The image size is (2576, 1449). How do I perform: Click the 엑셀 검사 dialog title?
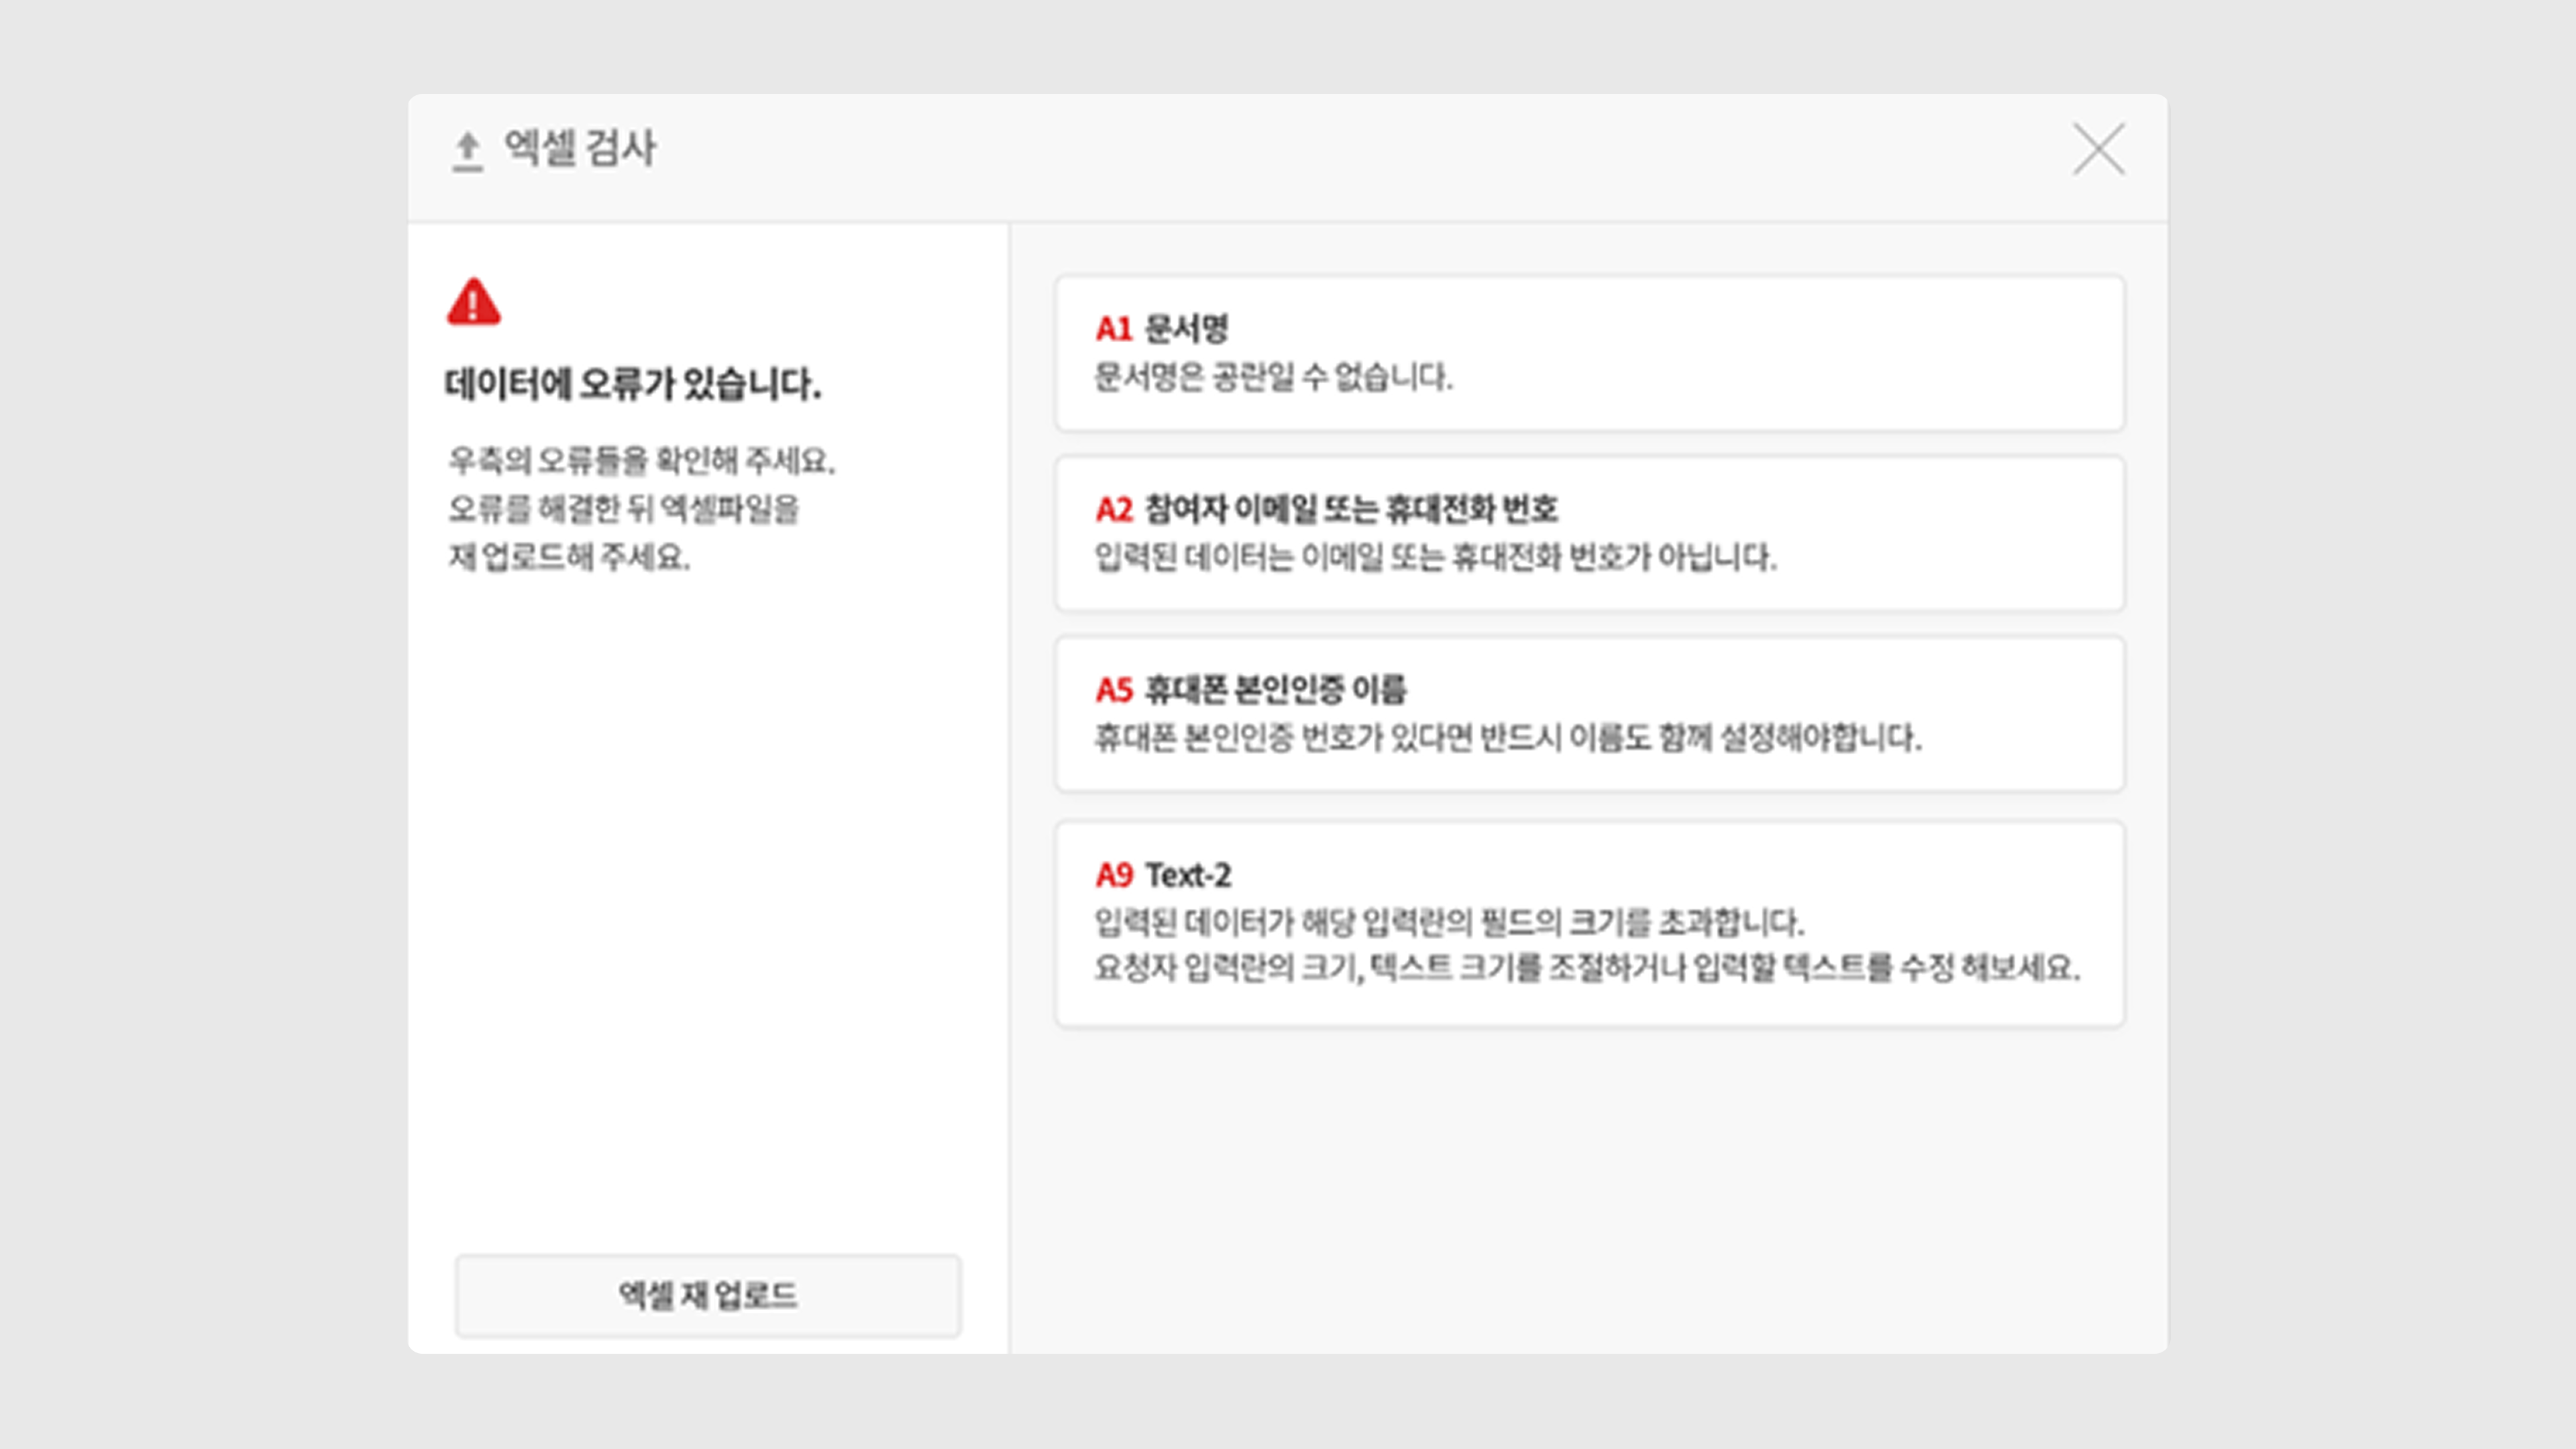tap(580, 148)
